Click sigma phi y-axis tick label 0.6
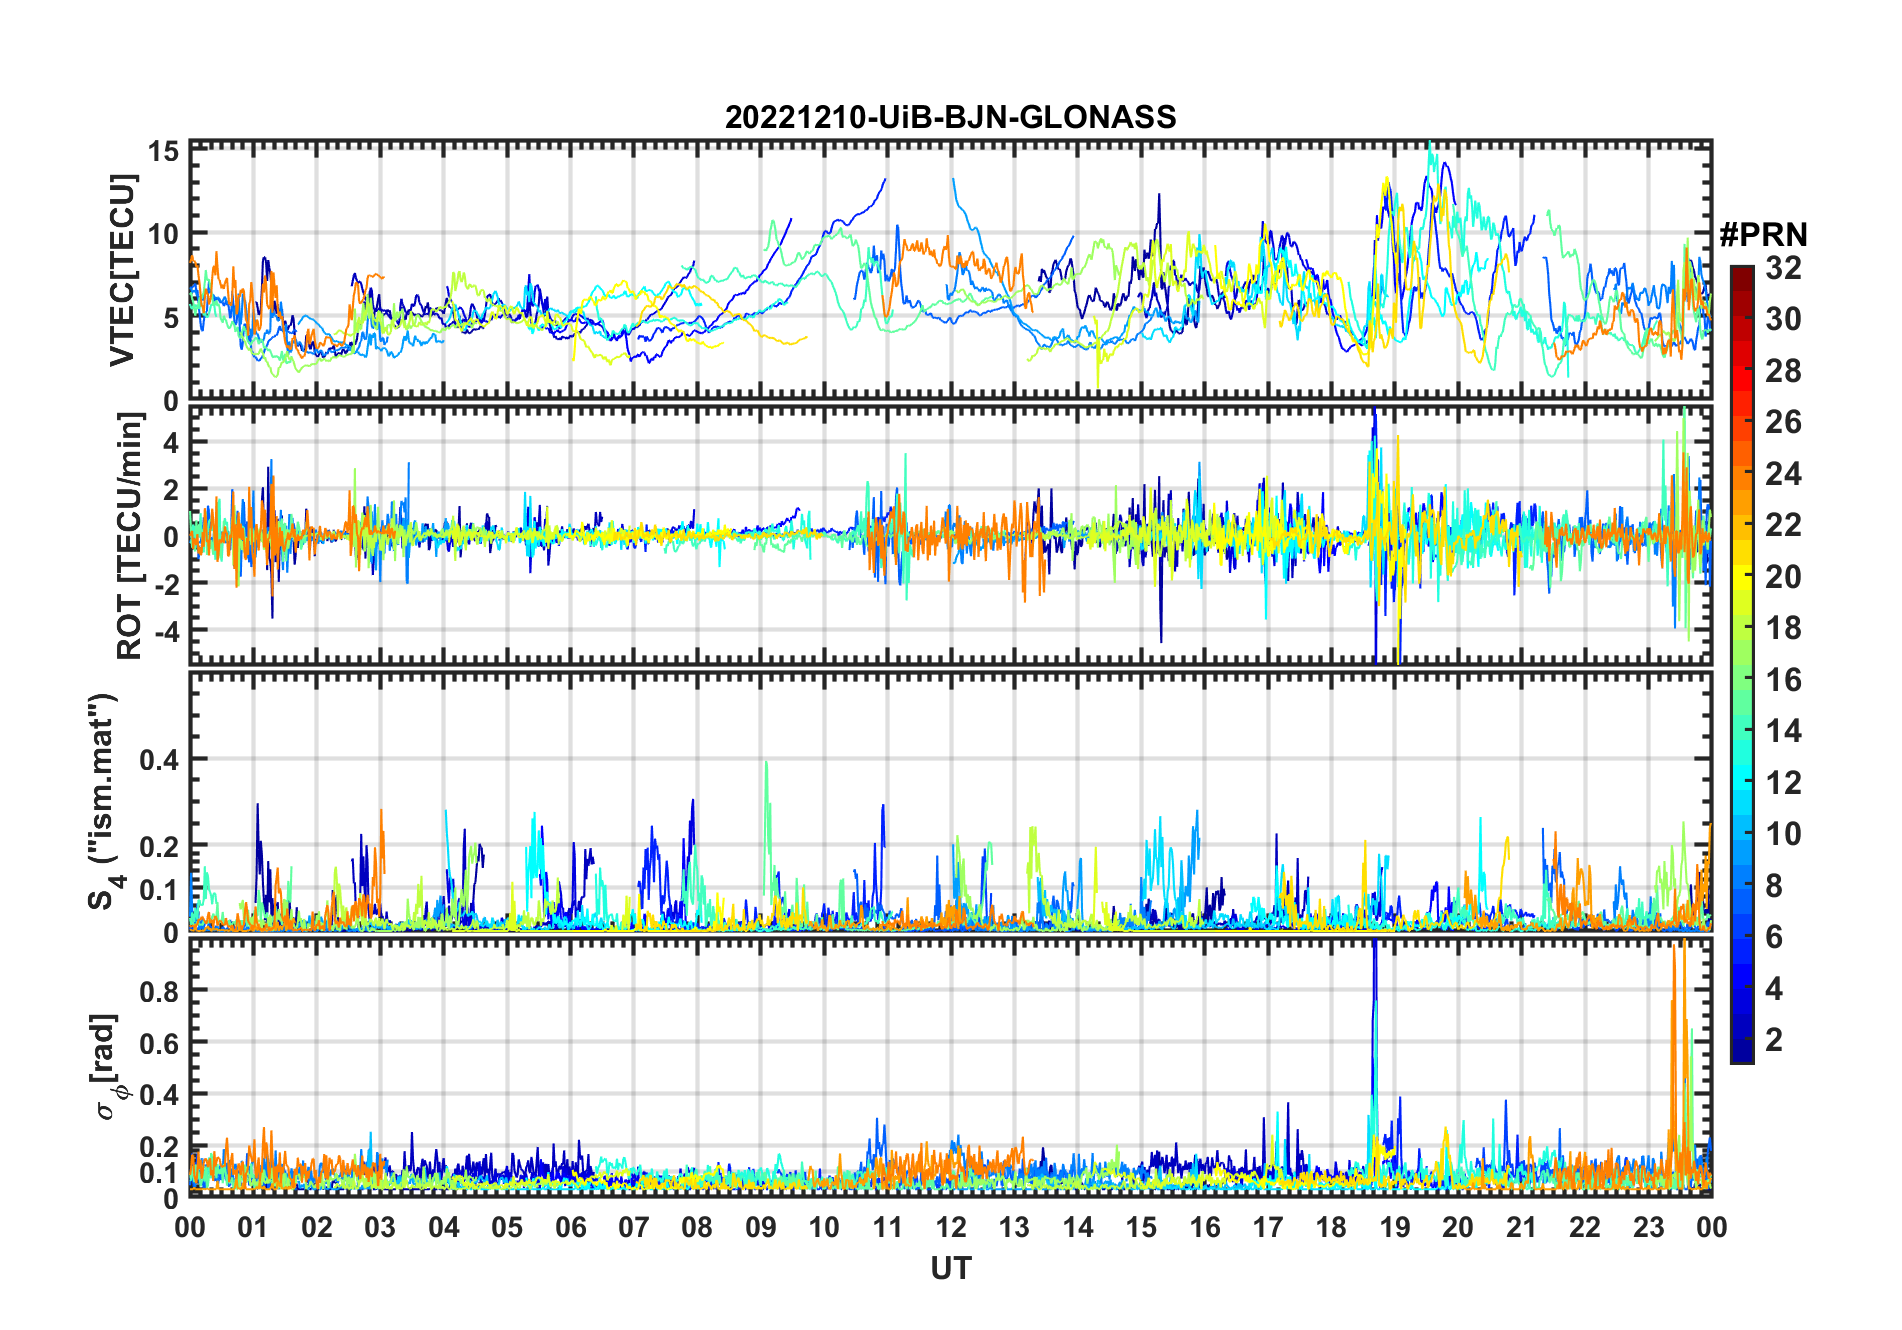The width and height of the screenshot is (1902, 1330). [159, 1043]
